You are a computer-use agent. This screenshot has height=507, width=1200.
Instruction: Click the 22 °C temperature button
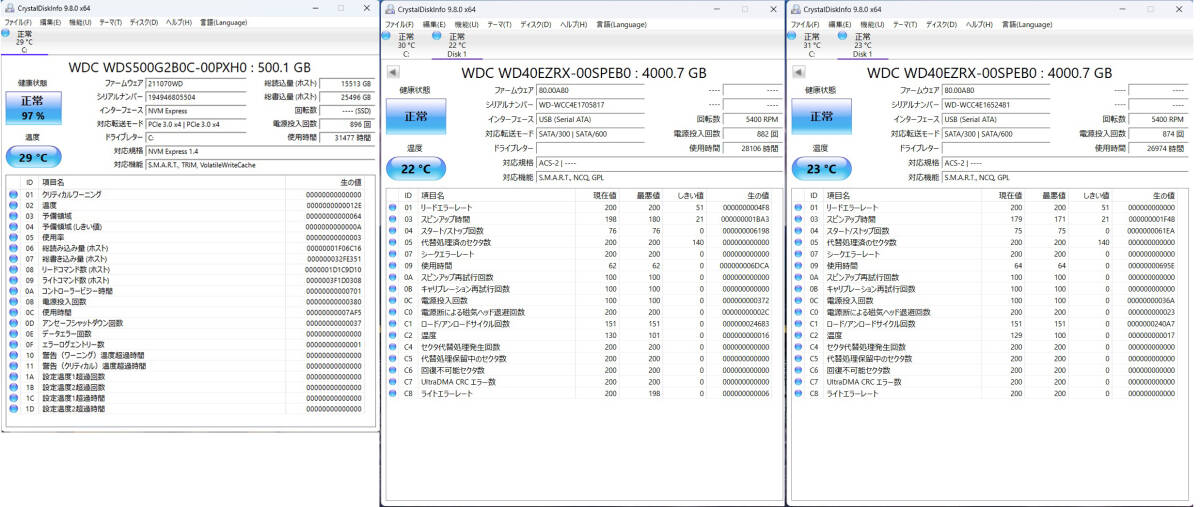pyautogui.click(x=418, y=168)
